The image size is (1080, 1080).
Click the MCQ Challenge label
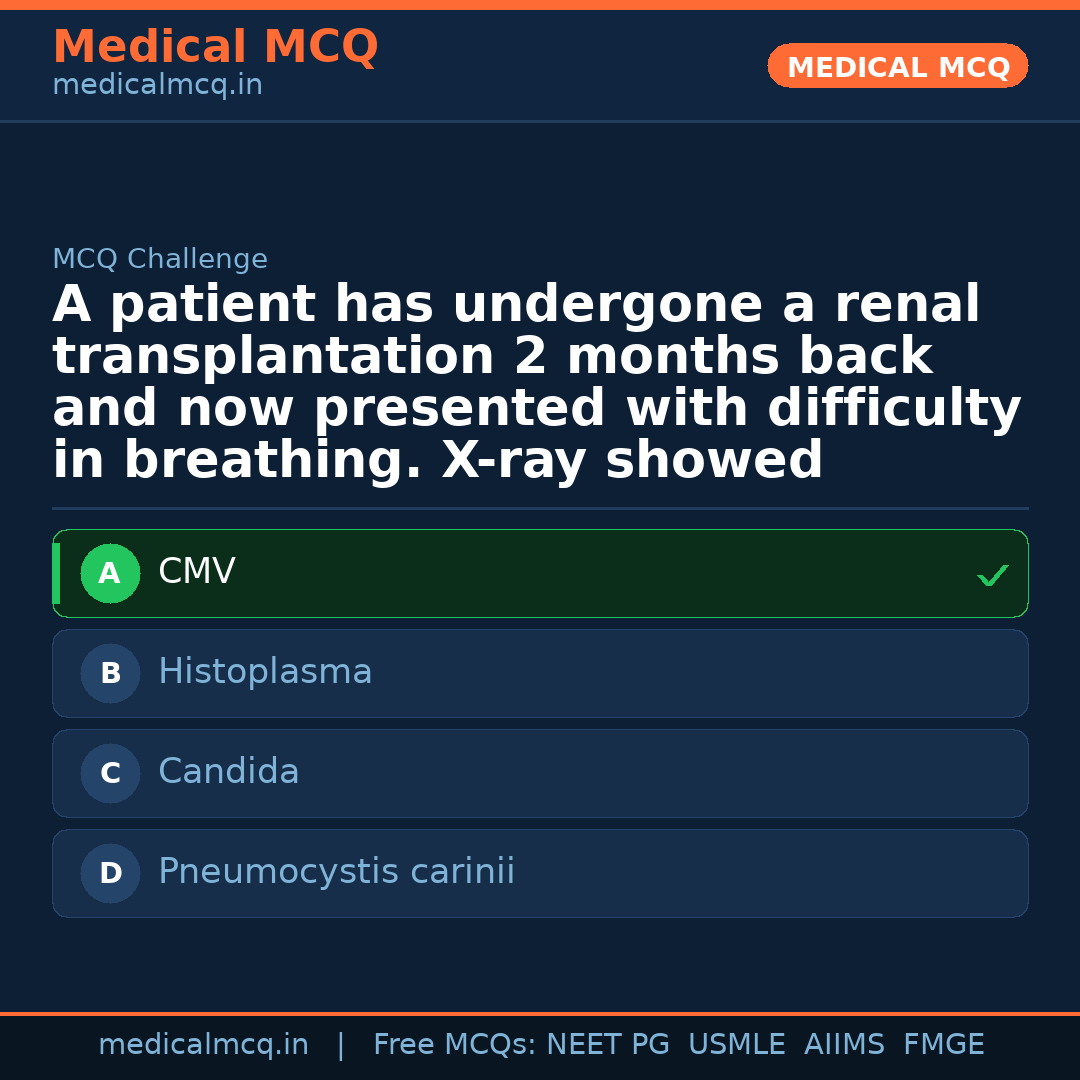160,260
